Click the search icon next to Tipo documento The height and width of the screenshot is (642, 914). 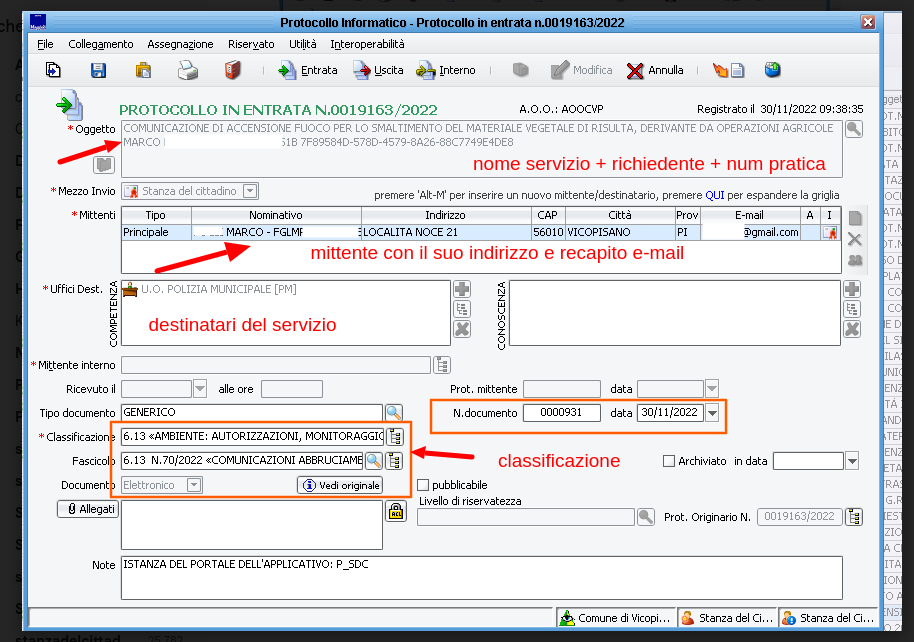pos(394,412)
